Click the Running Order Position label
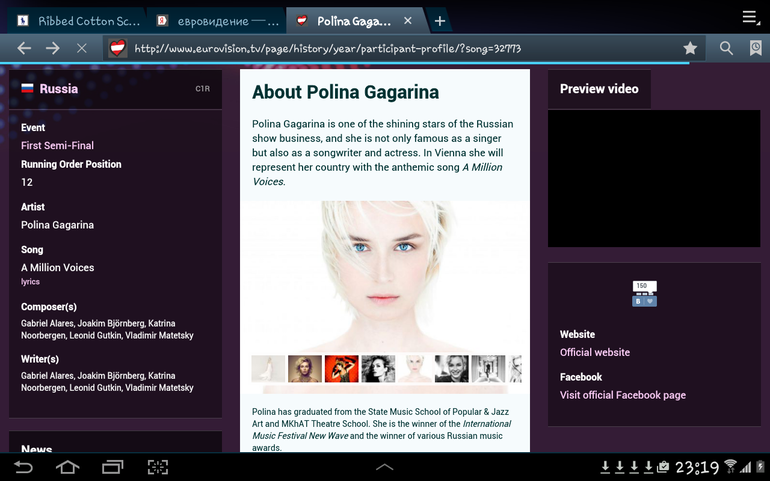 pos(71,164)
